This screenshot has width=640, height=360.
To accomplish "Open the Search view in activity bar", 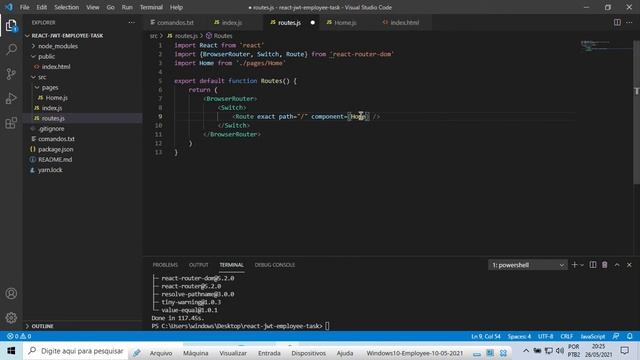I will click(11, 50).
